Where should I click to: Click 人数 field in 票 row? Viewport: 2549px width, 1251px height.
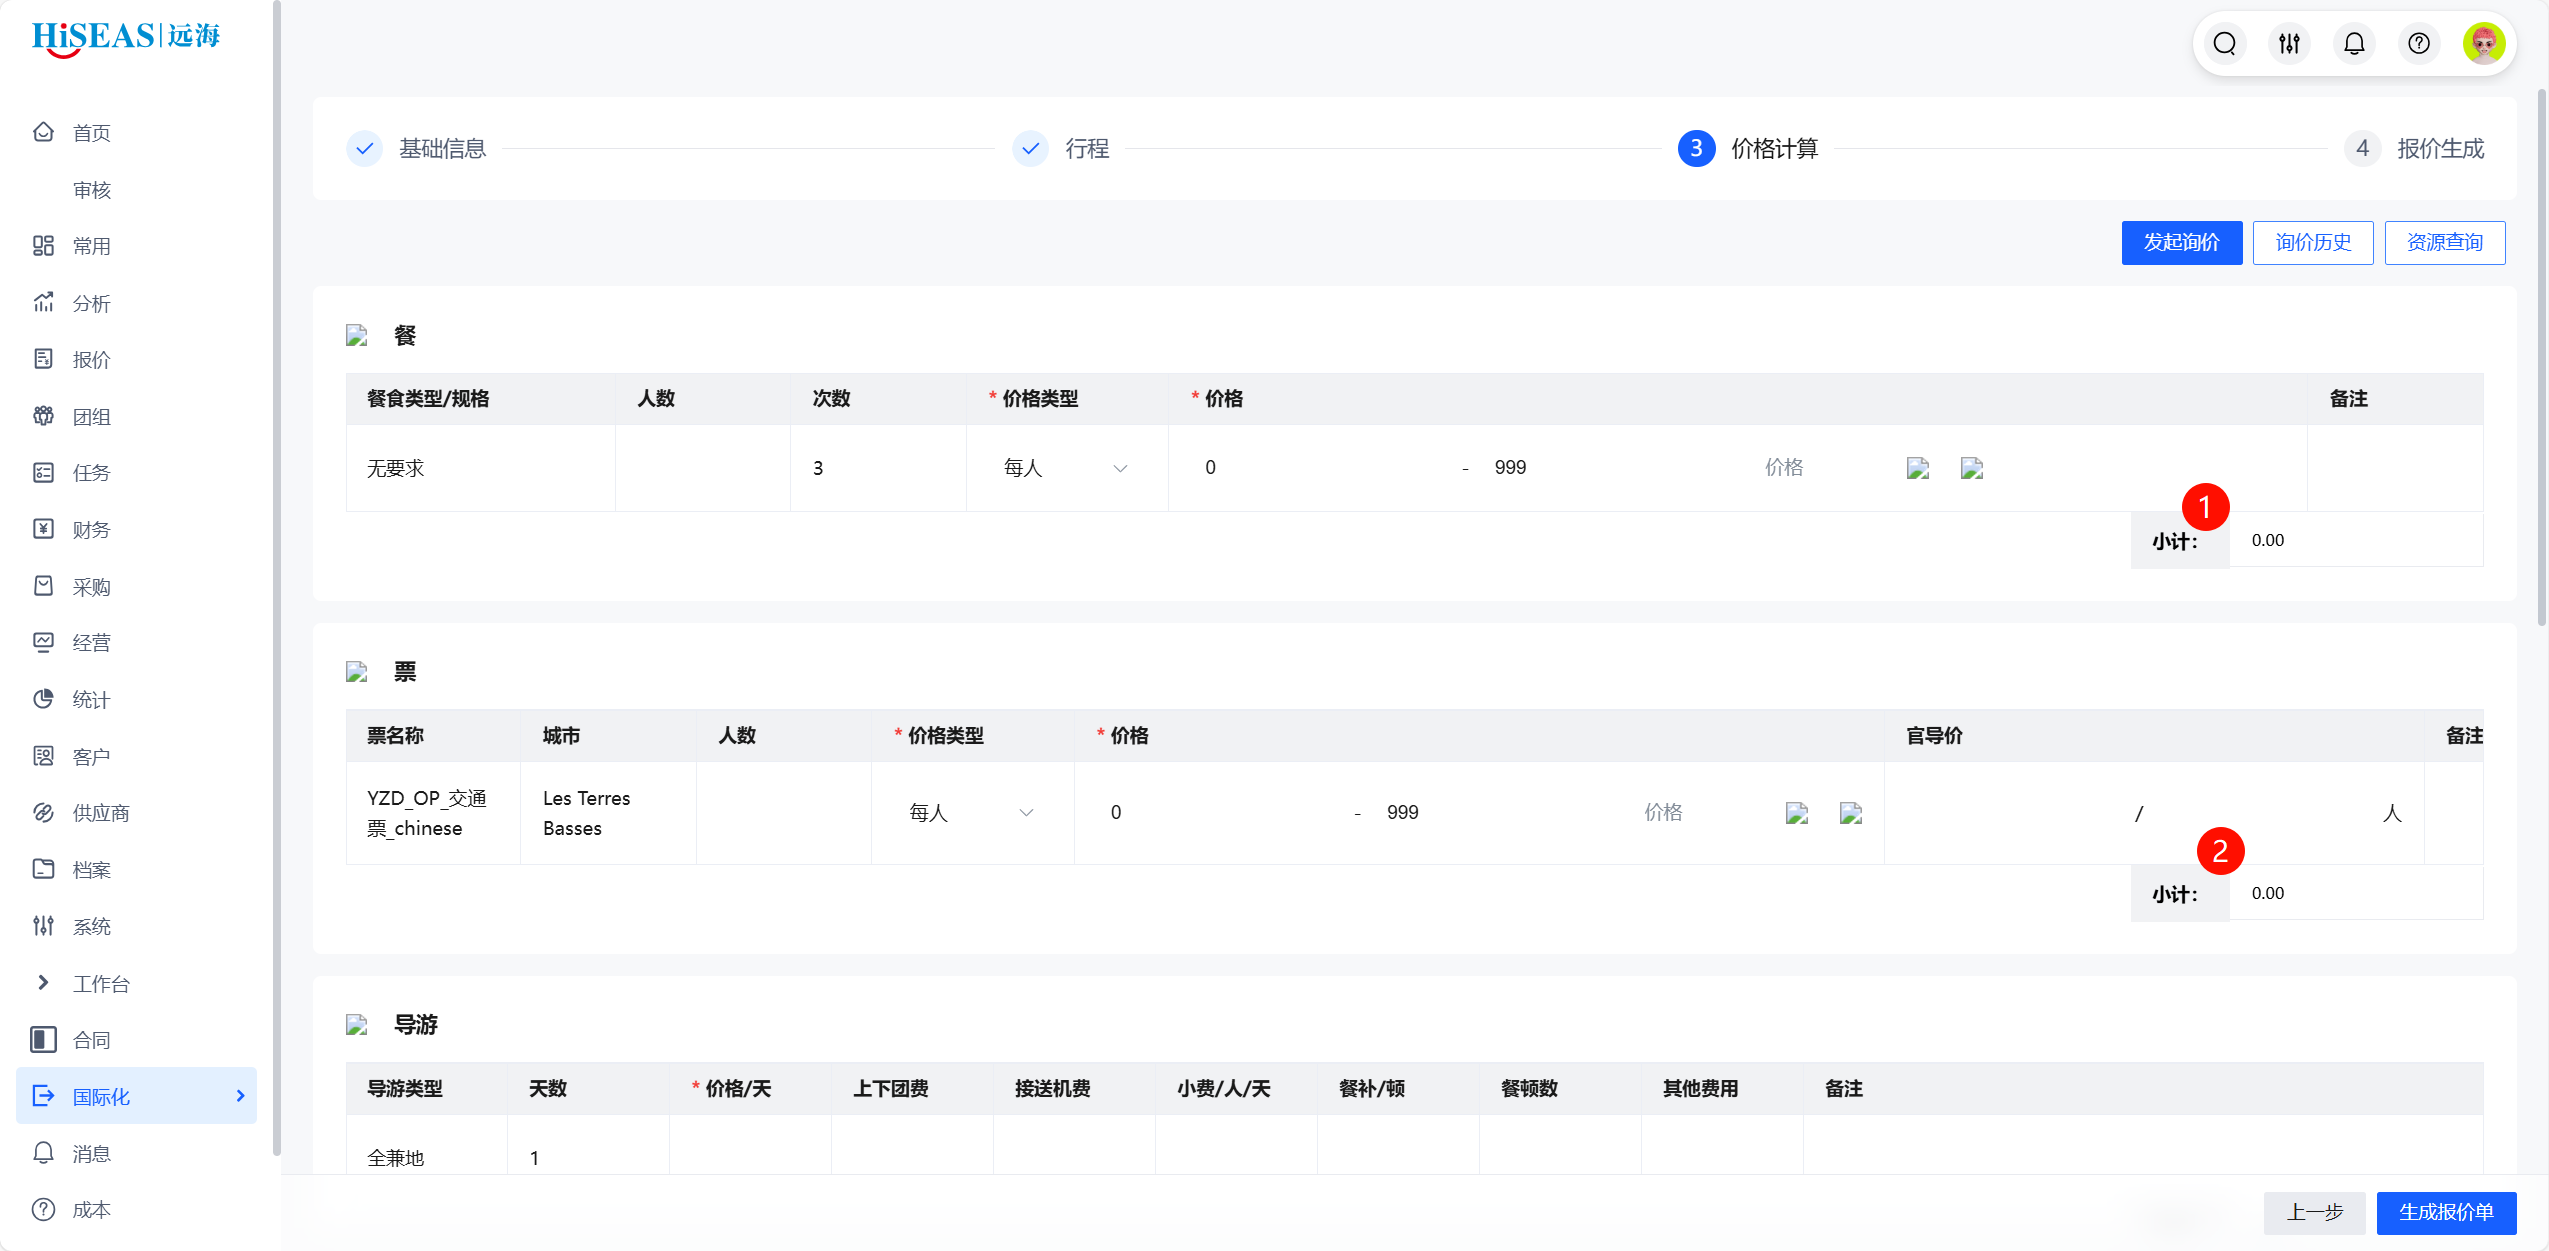tap(783, 813)
